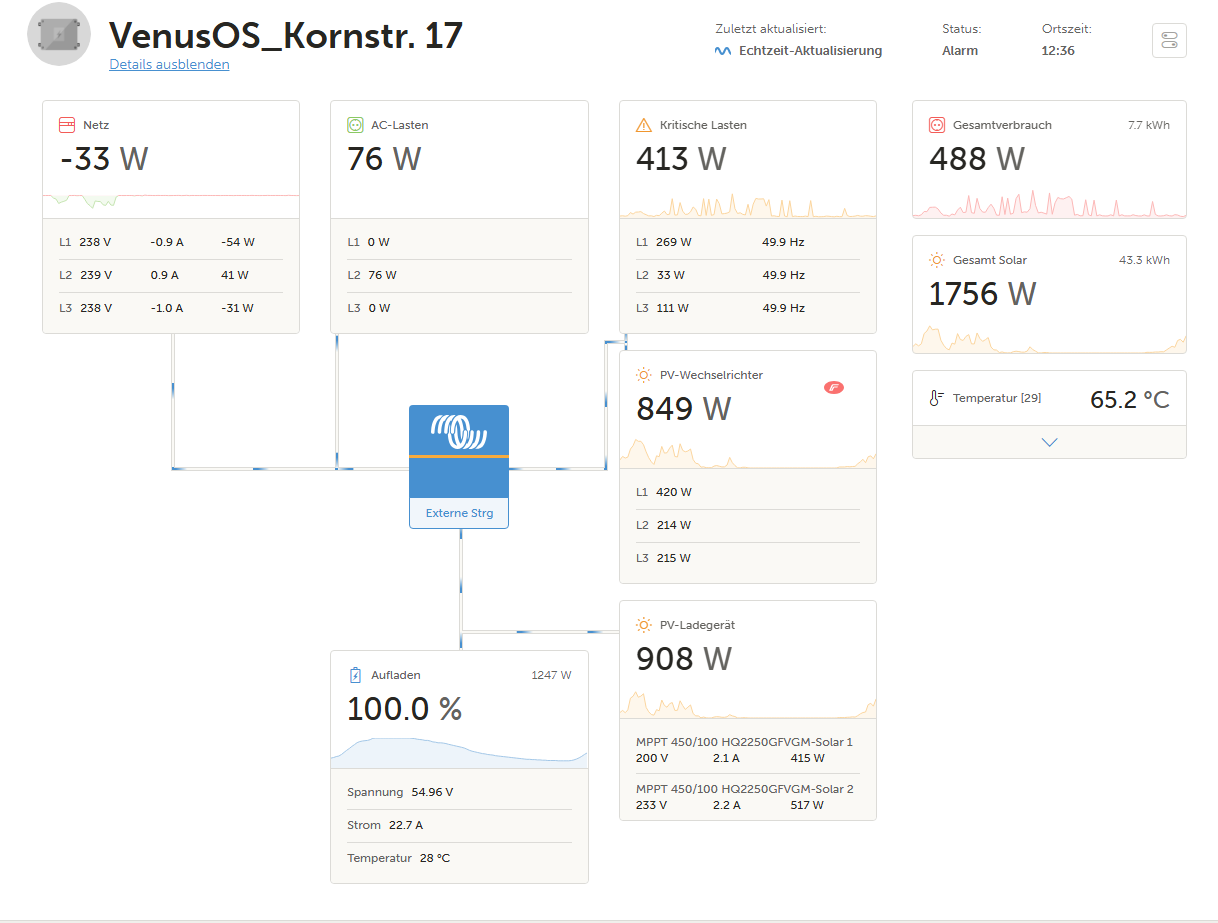The height and width of the screenshot is (923, 1218).
Task: Click the PV-Ladegerät sun icon
Action: (x=644, y=625)
